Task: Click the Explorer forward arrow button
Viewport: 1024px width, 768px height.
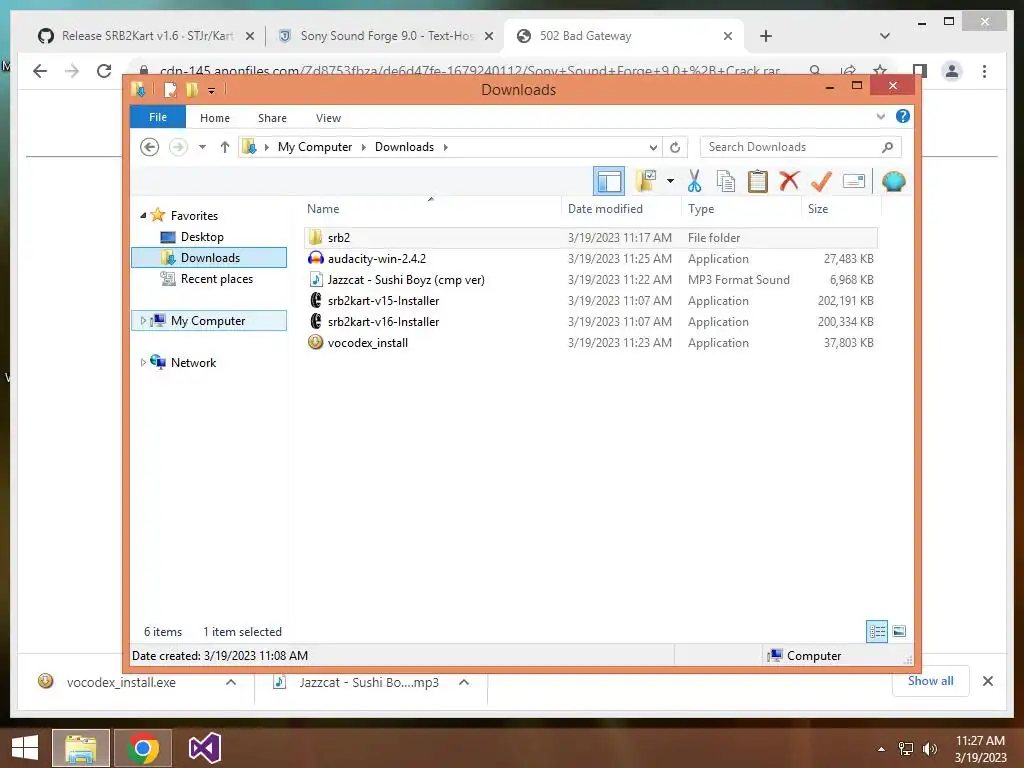Action: [178, 147]
